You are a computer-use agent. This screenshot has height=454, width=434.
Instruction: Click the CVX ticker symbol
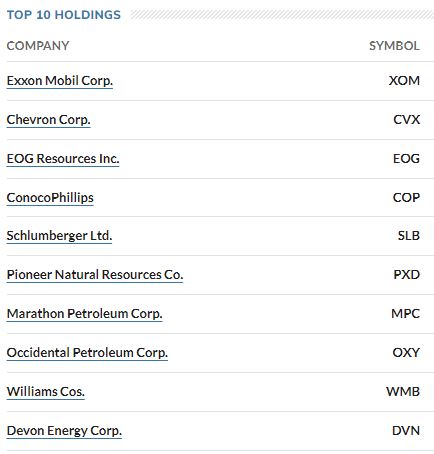tap(406, 120)
